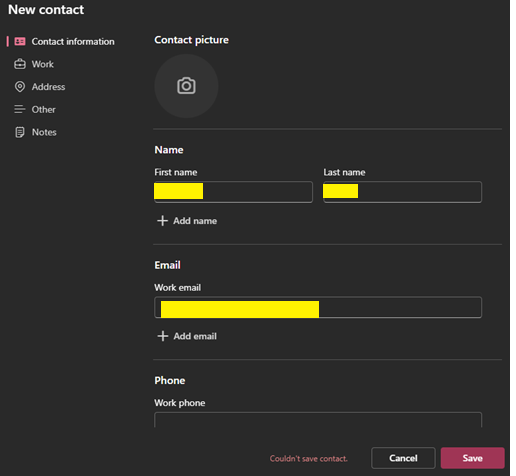
Task: Click the Work phone label
Action: [x=180, y=403]
